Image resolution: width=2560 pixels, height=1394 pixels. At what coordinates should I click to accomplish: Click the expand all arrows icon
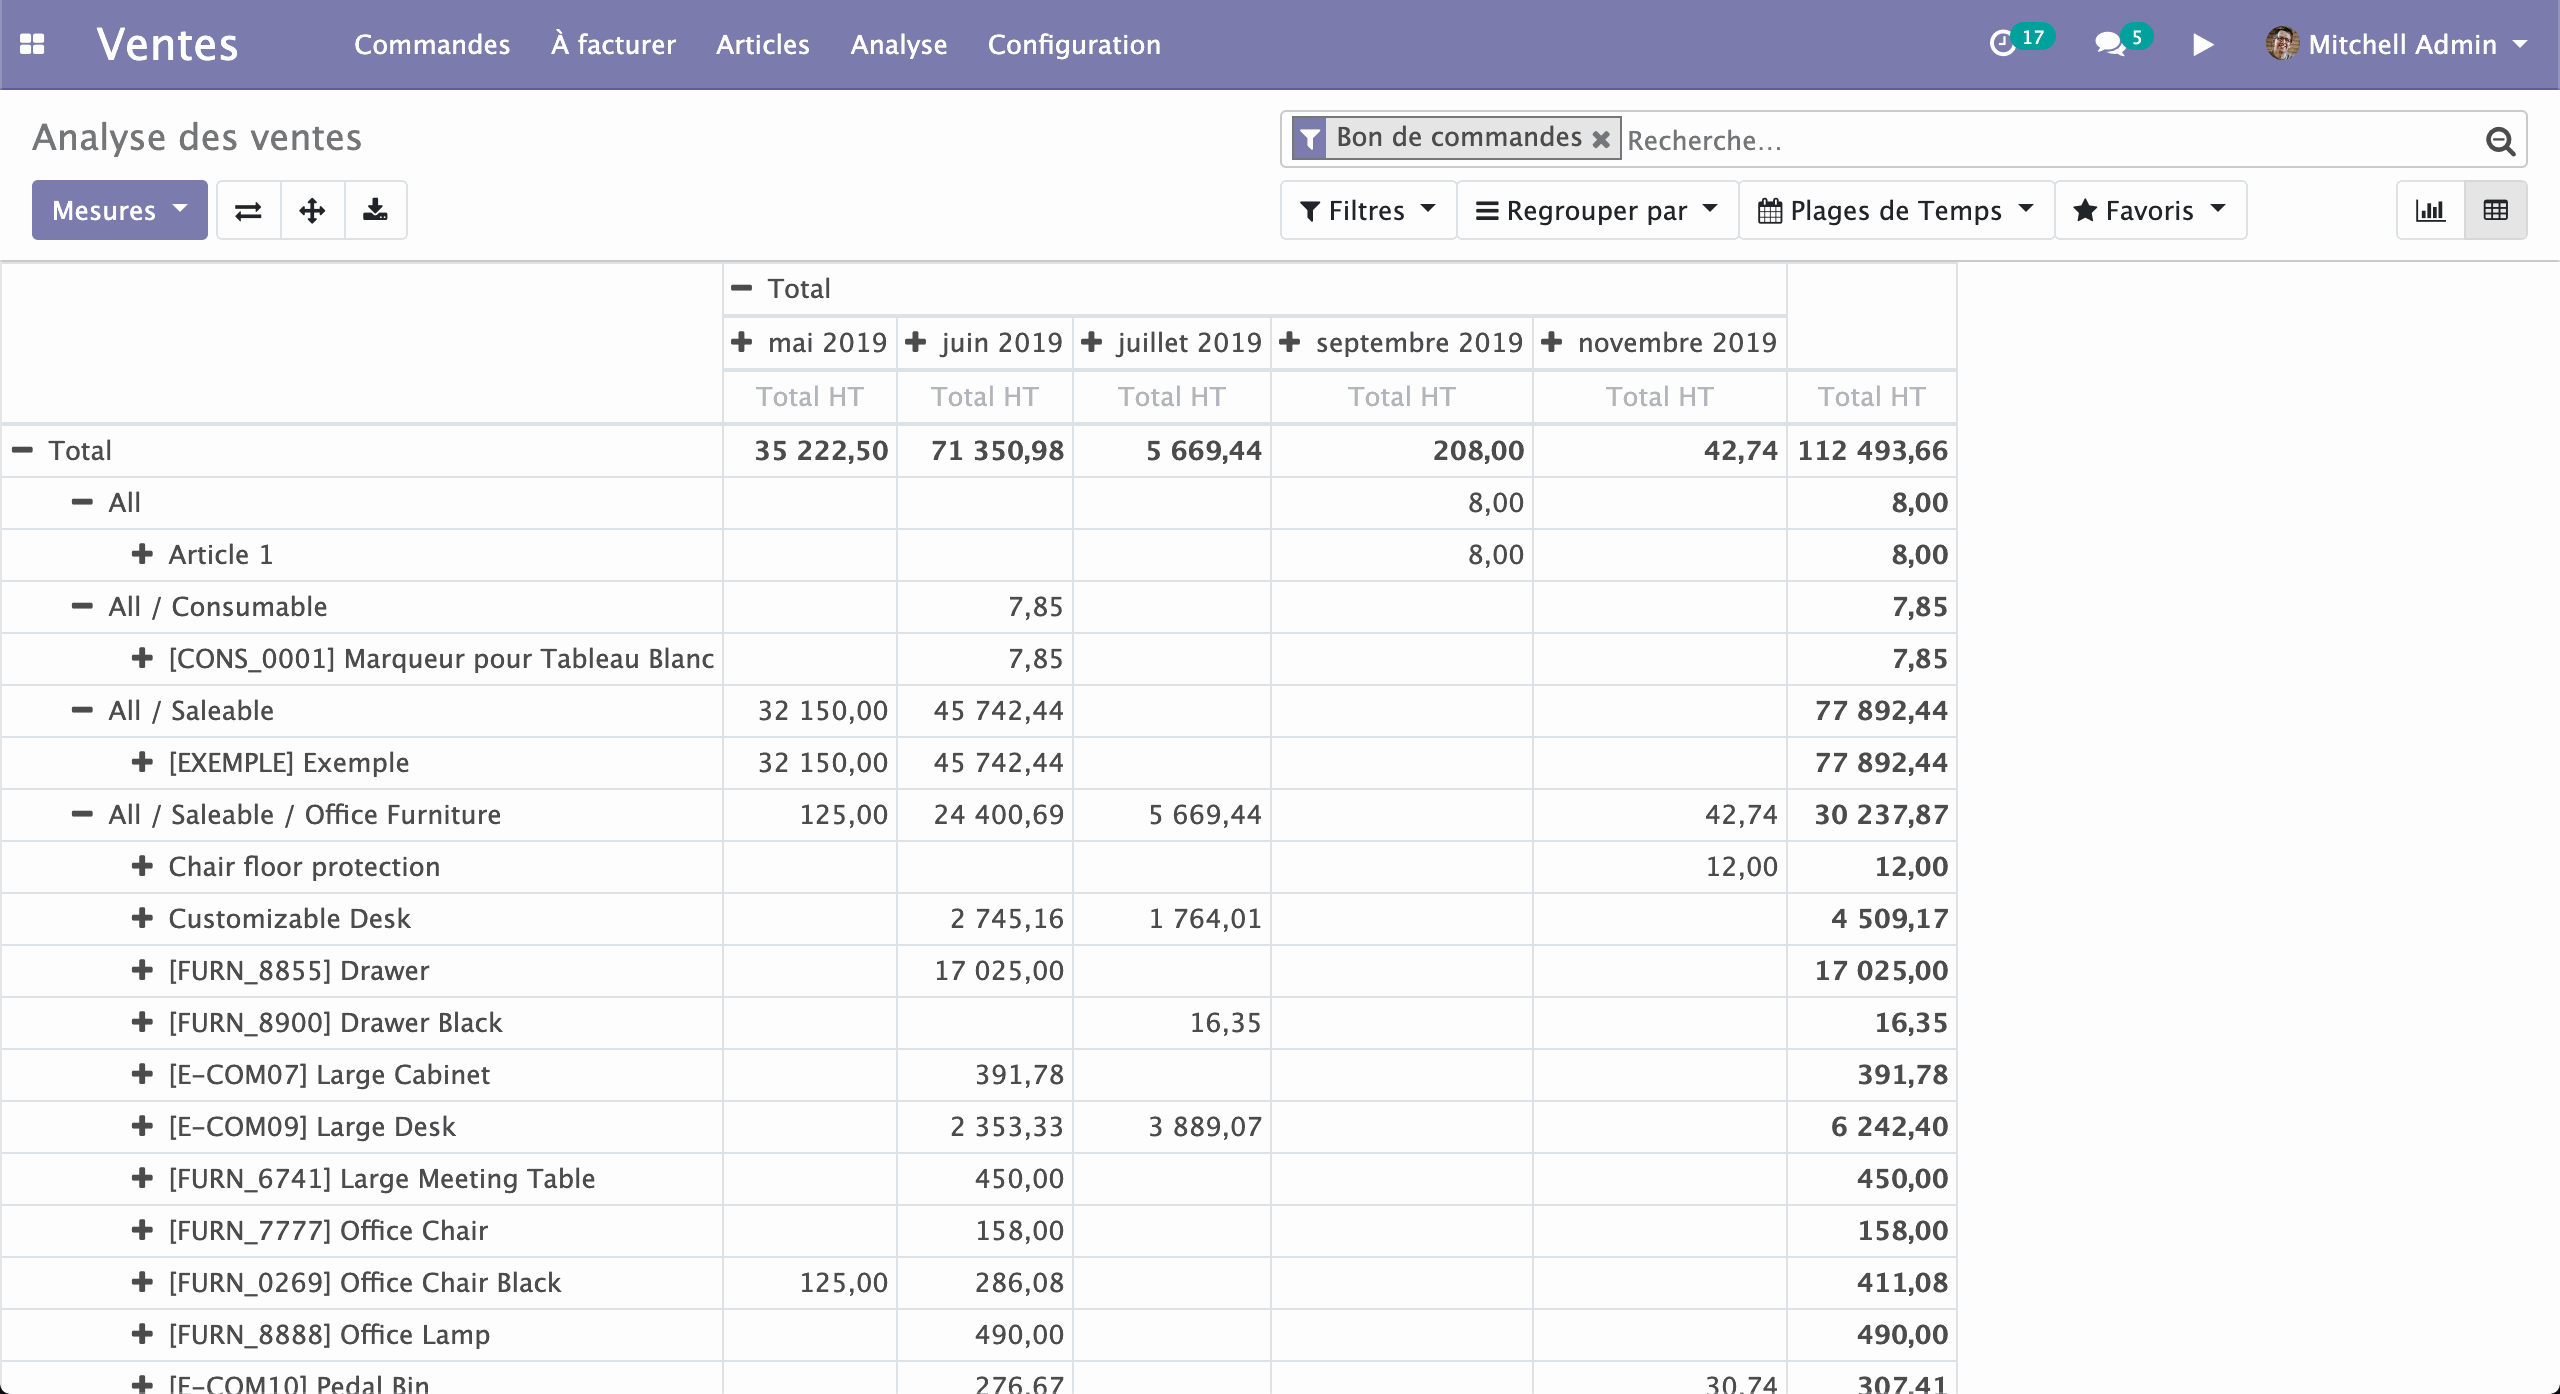[312, 210]
